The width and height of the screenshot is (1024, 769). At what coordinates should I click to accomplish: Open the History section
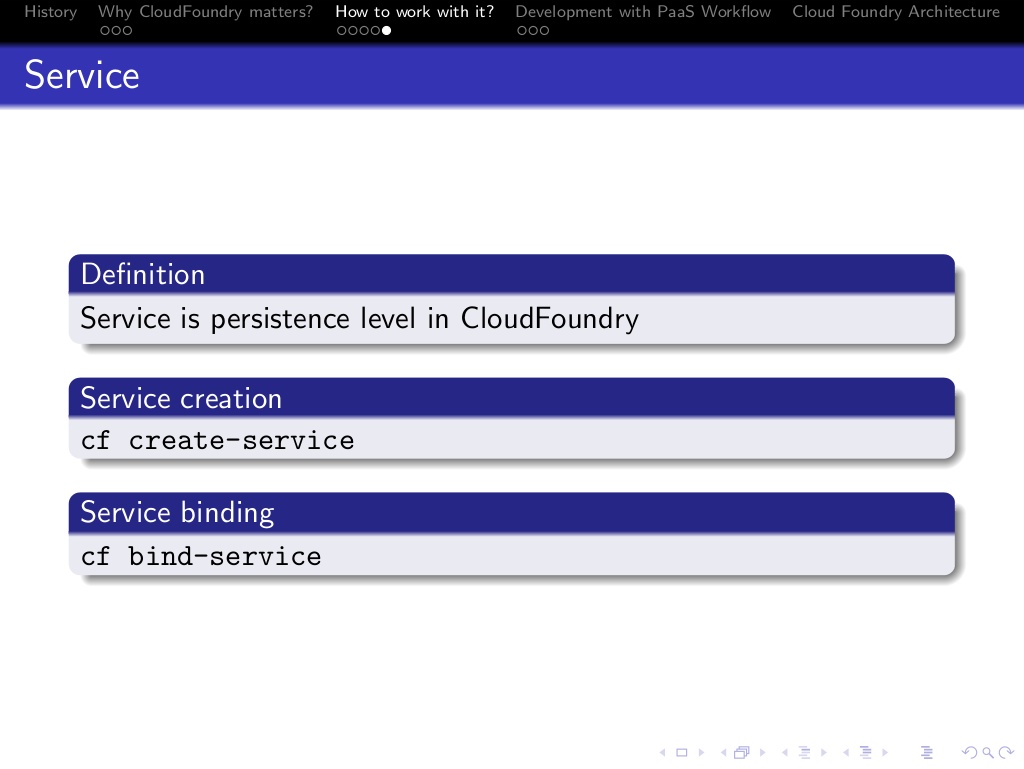click(50, 12)
